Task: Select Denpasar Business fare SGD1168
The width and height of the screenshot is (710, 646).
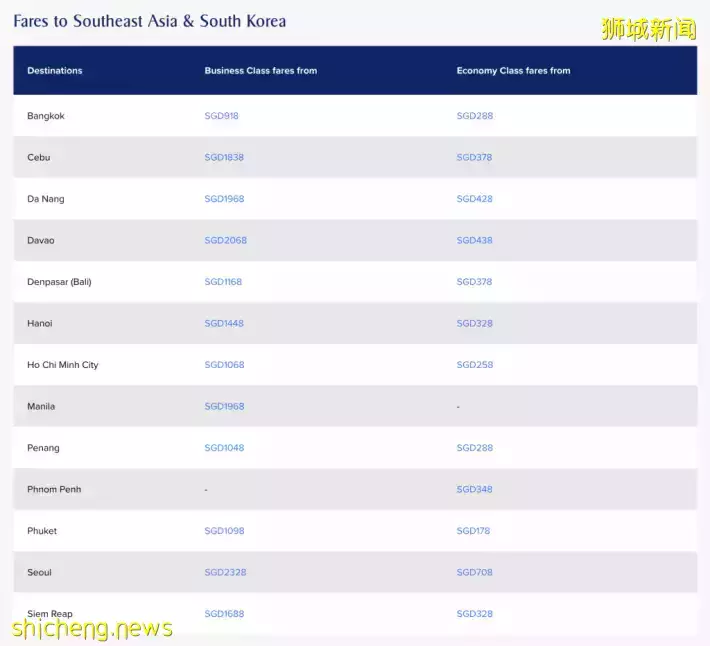Action: [223, 282]
